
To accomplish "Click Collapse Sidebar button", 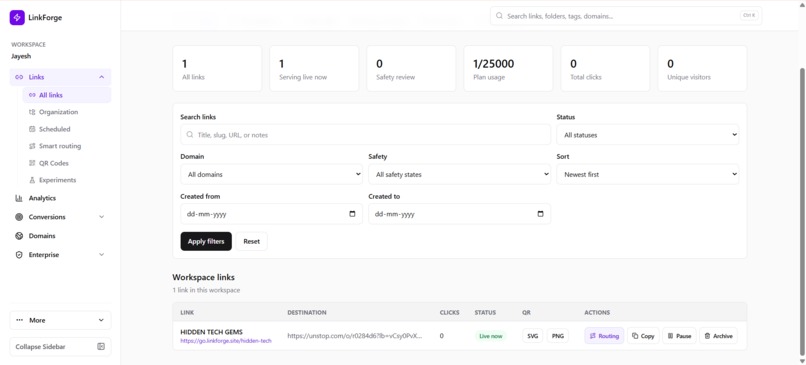I will (x=60, y=346).
